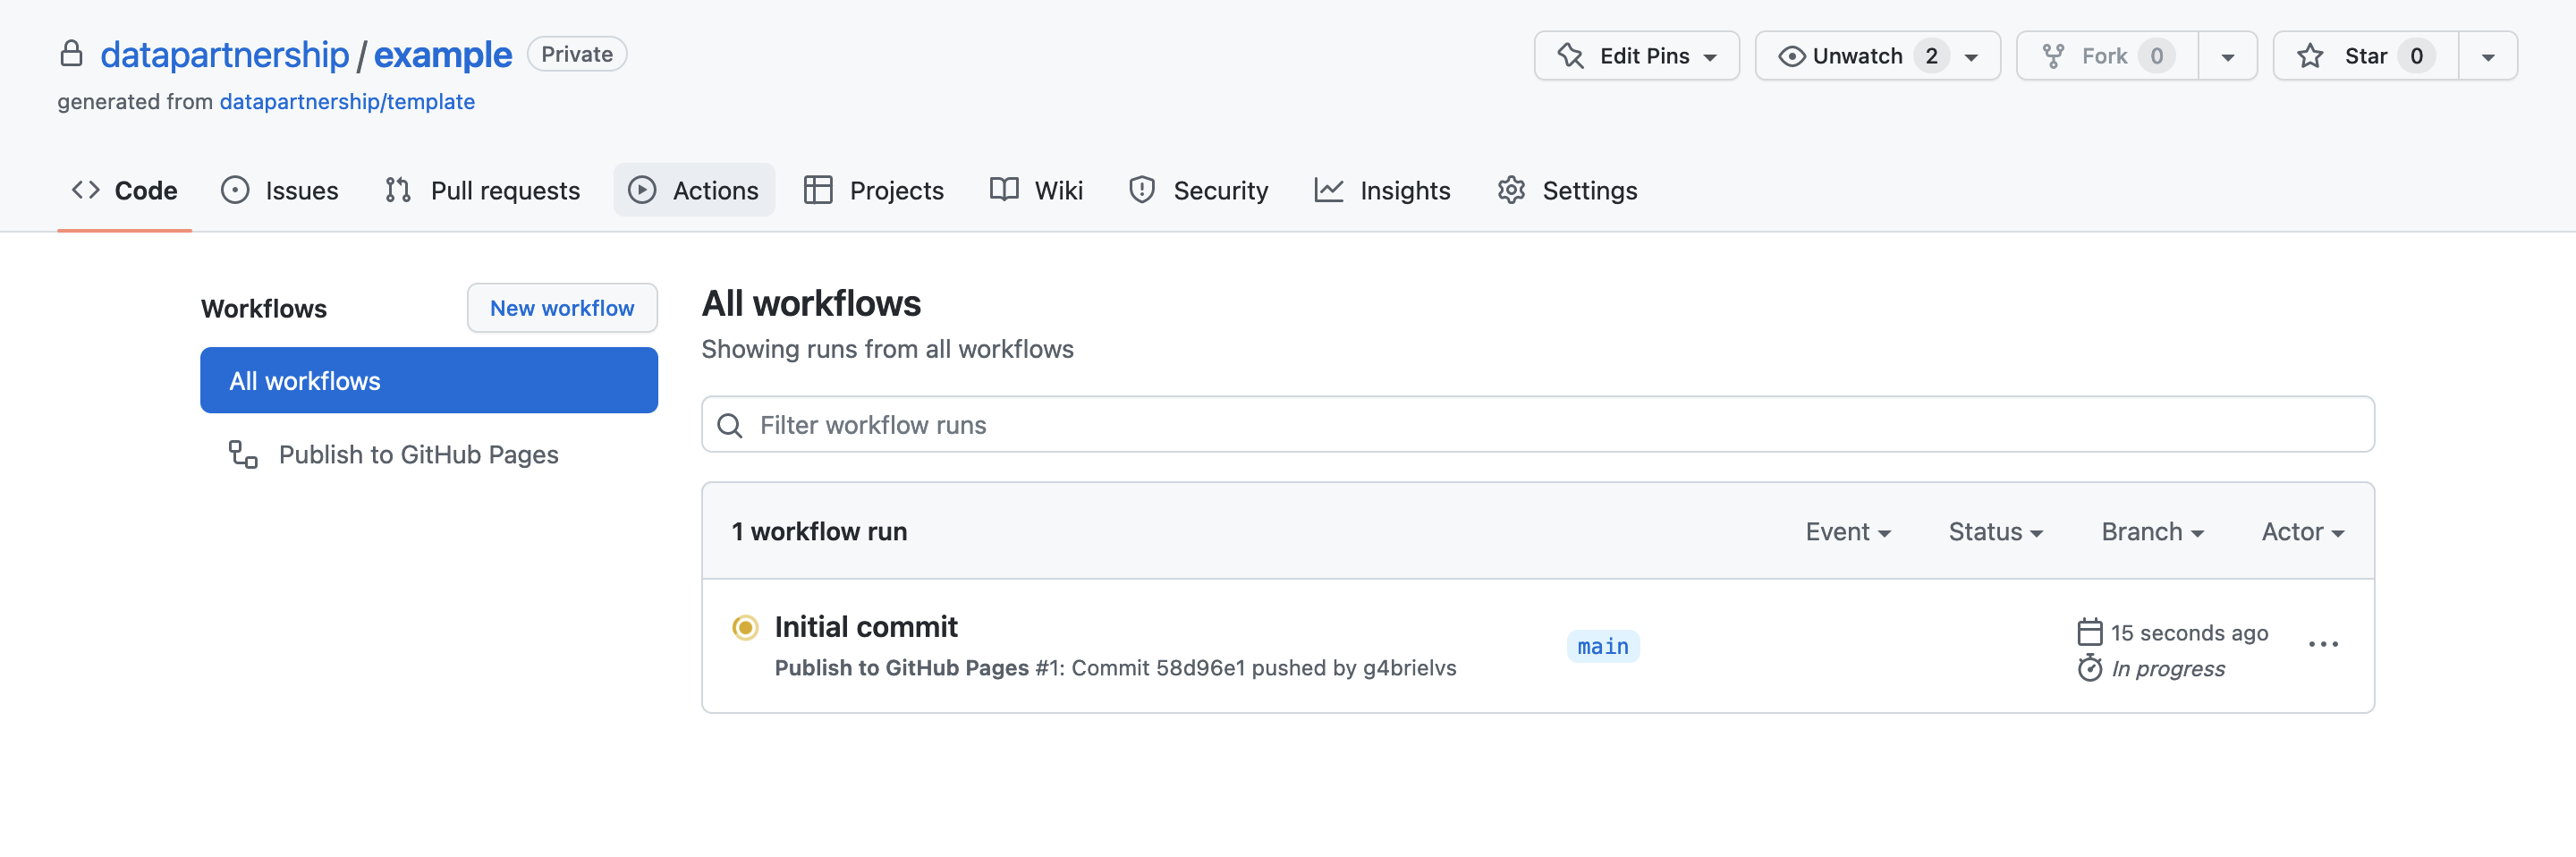Open the Branch filter dropdown
The width and height of the screenshot is (2576, 857).
point(2151,531)
